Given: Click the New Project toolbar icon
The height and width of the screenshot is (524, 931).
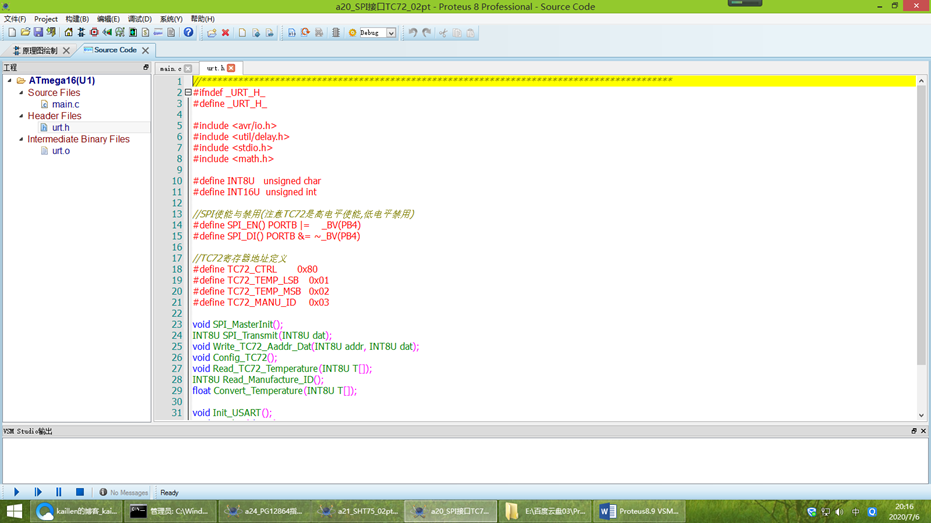Looking at the screenshot, I should [12, 33].
